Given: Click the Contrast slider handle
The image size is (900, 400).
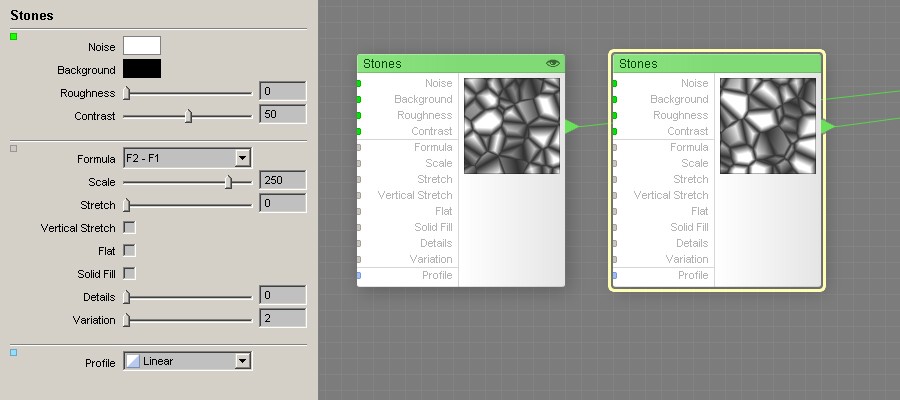Looking at the screenshot, I should point(188,116).
